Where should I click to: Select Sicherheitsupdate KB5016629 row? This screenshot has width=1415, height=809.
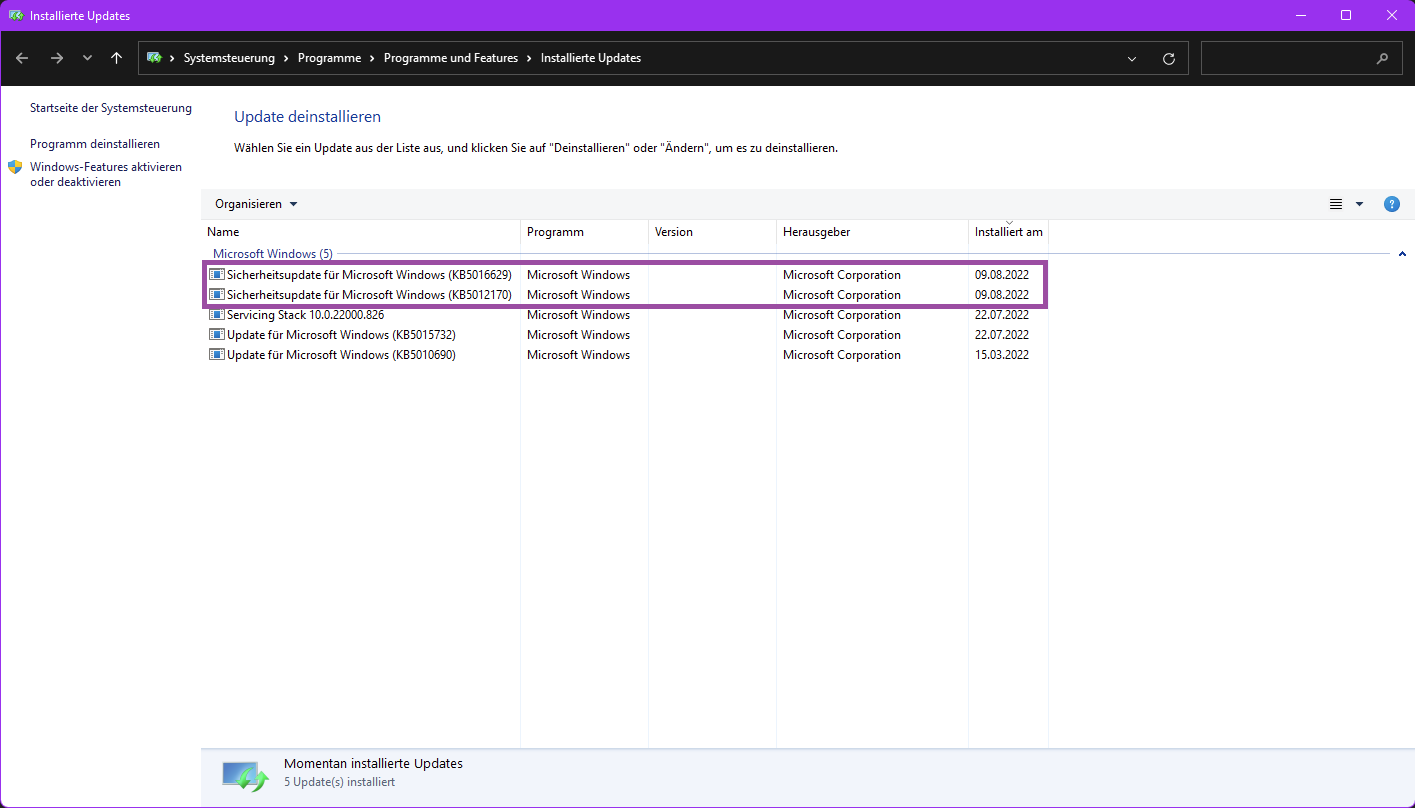[x=626, y=275]
